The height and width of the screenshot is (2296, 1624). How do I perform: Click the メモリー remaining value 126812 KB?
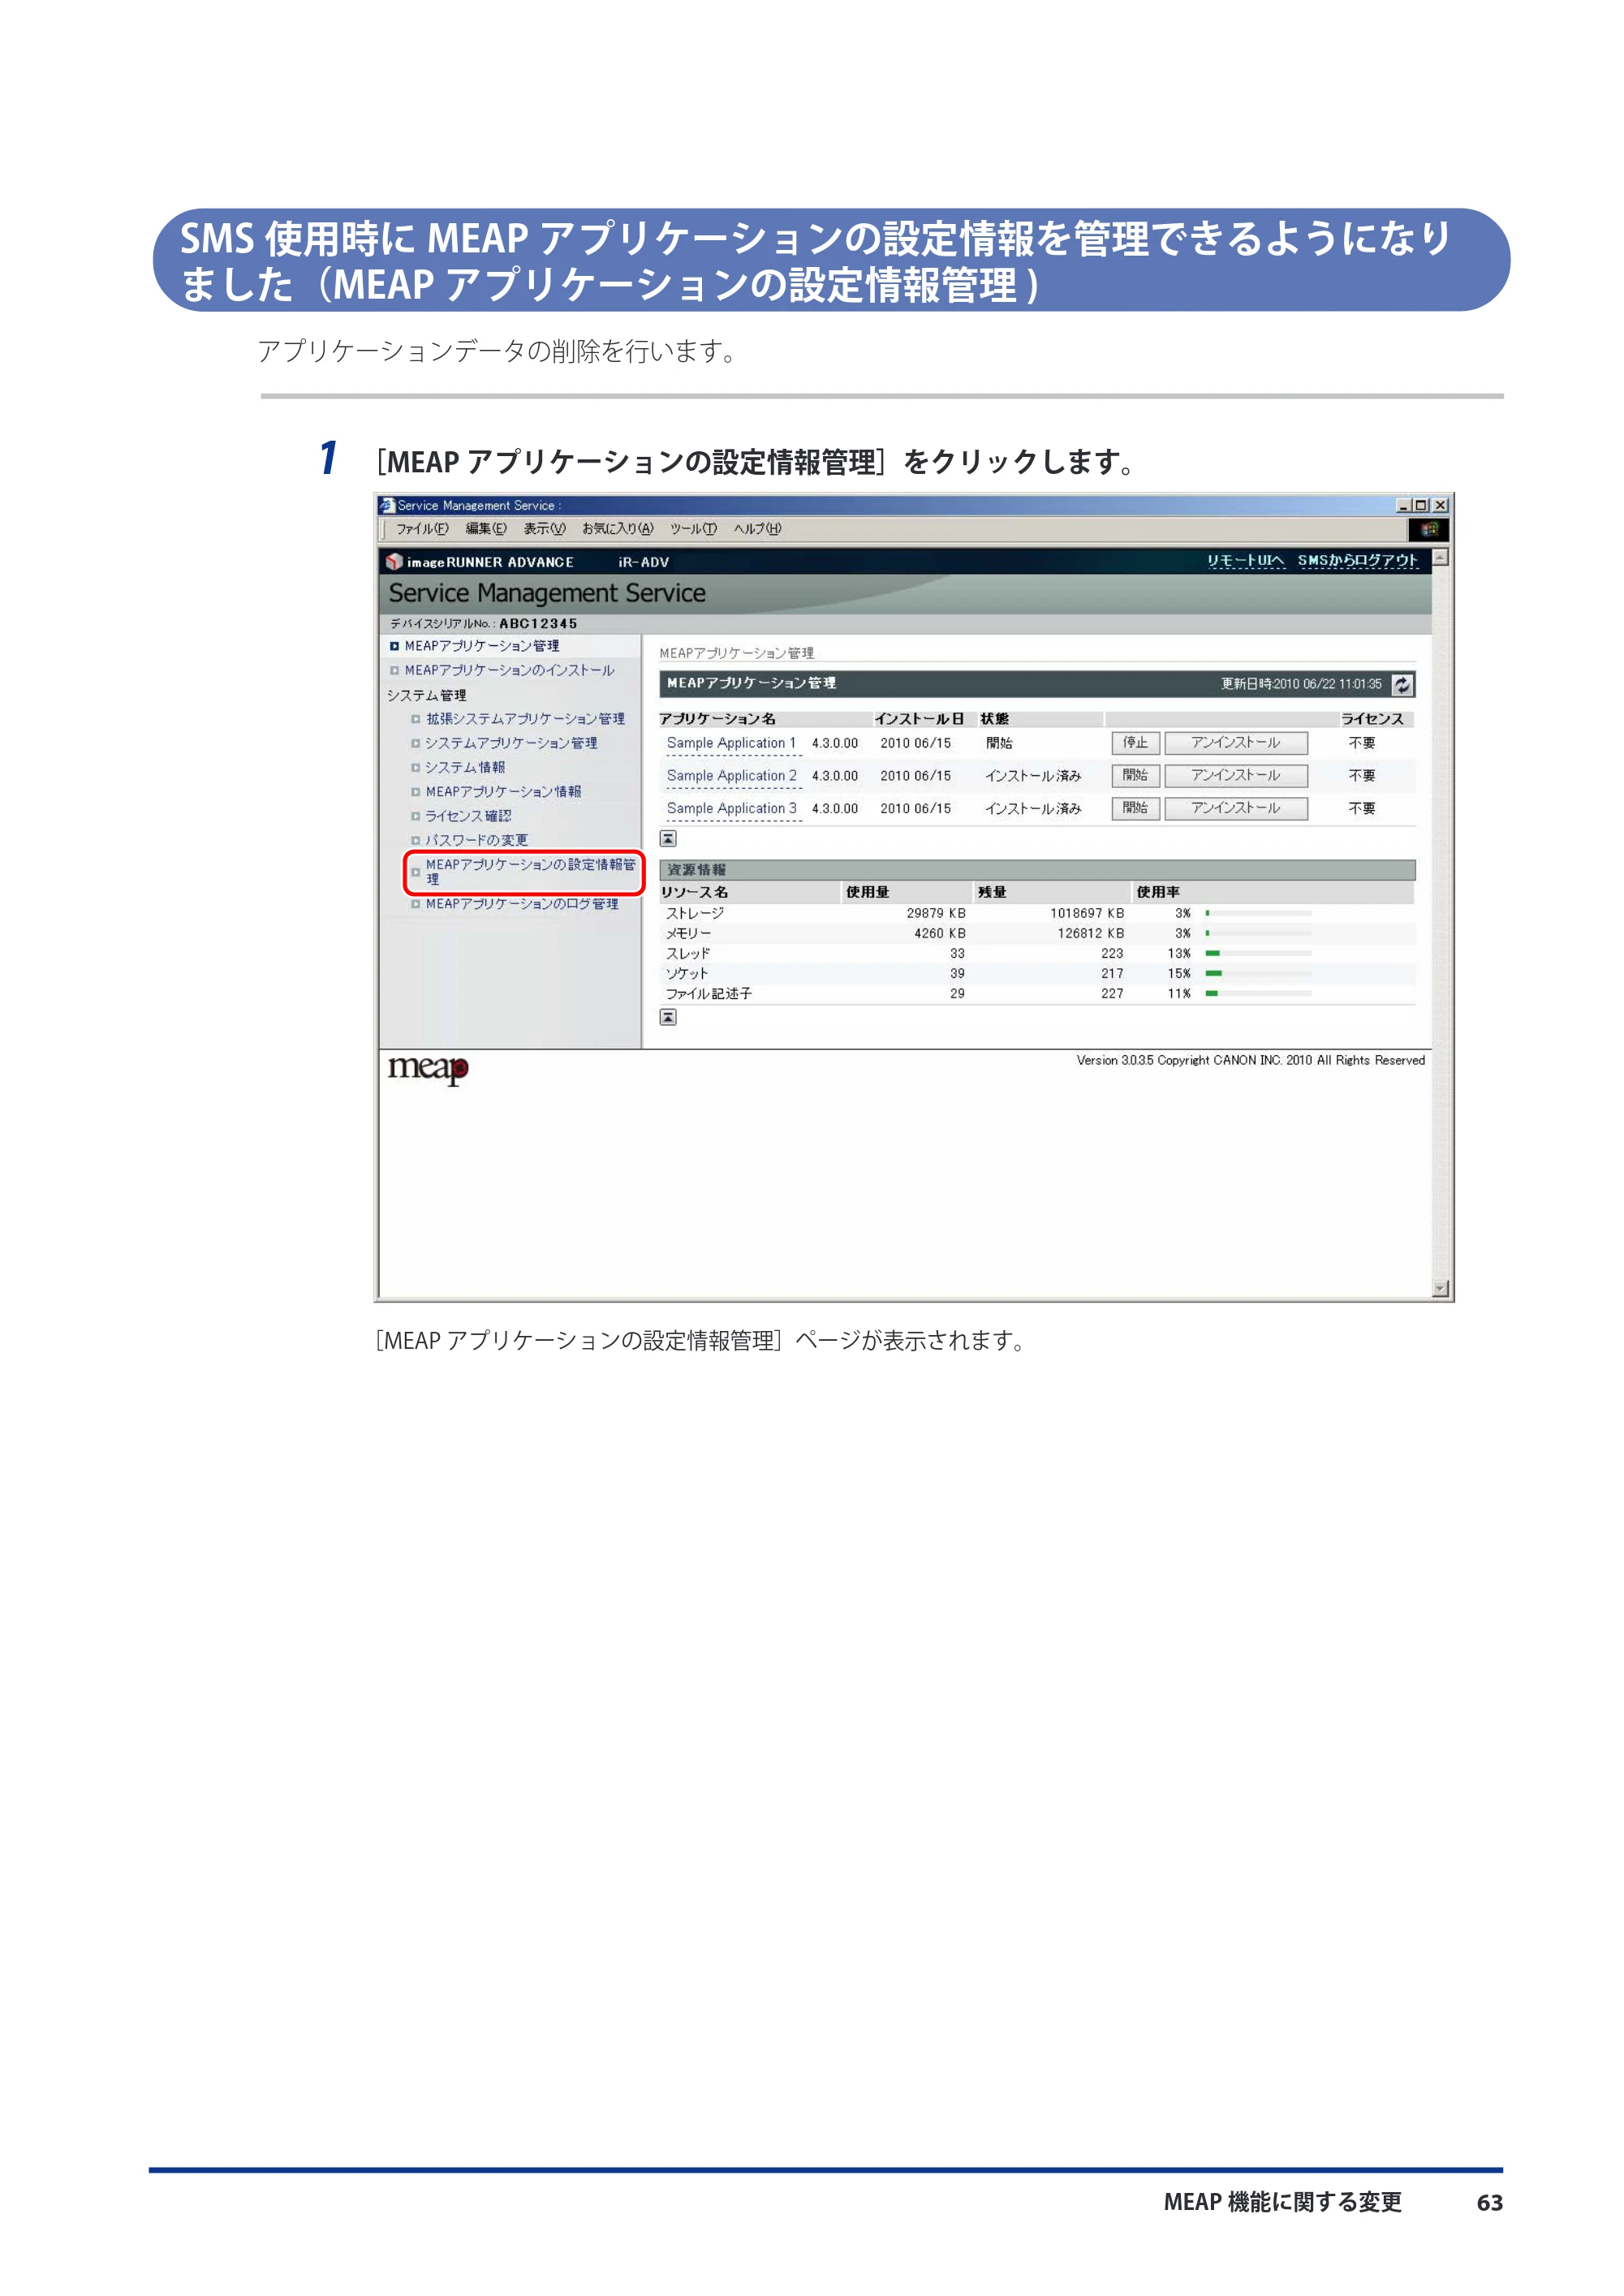click(1091, 933)
